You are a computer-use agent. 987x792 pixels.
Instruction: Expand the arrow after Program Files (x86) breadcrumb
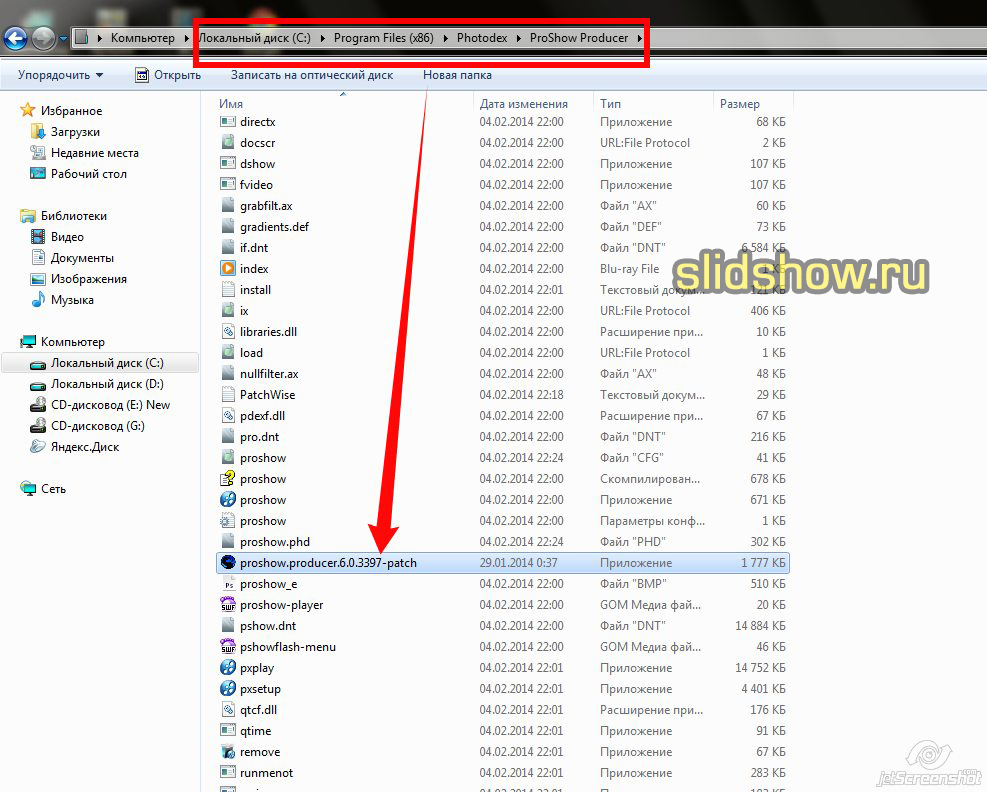click(445, 38)
